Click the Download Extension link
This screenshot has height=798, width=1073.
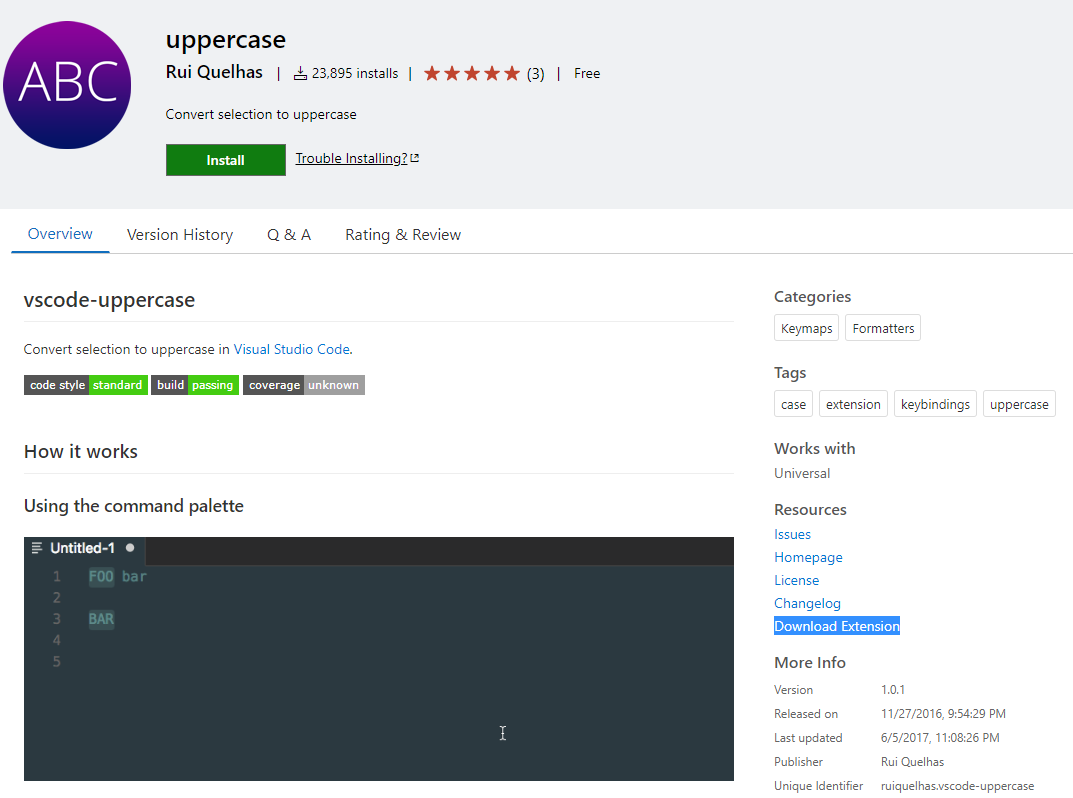click(837, 626)
